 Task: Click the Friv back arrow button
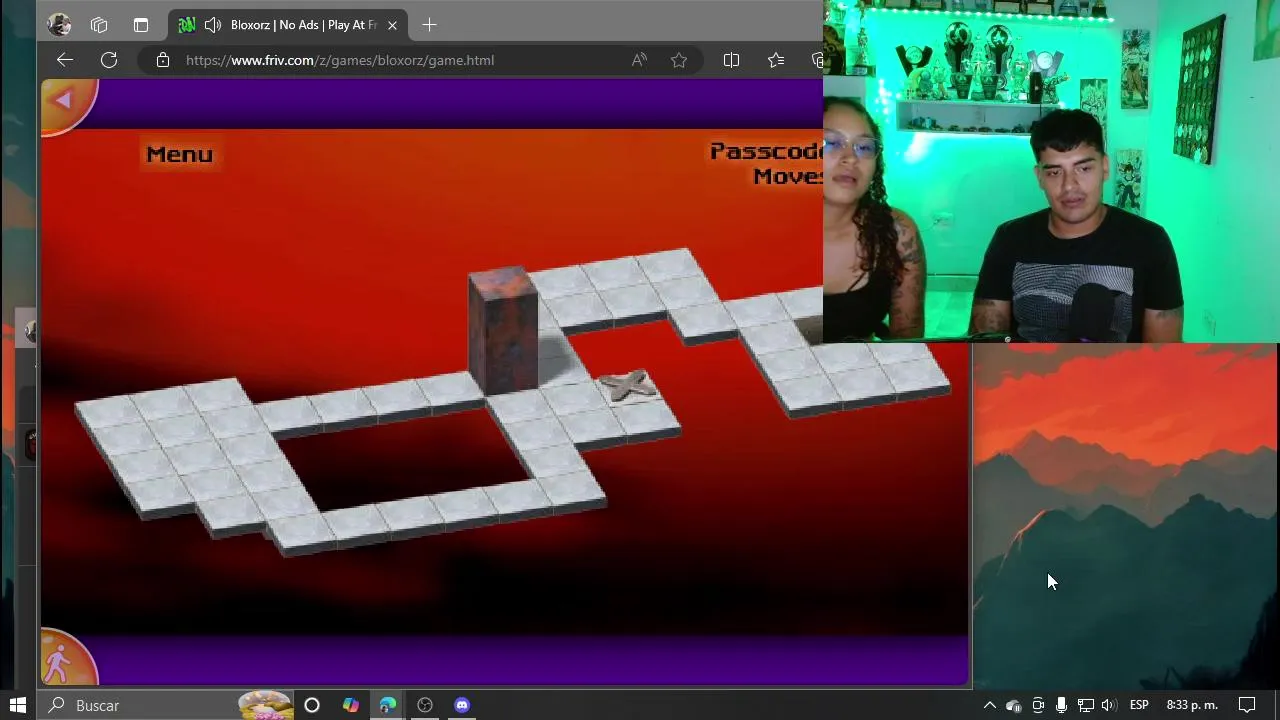66,101
